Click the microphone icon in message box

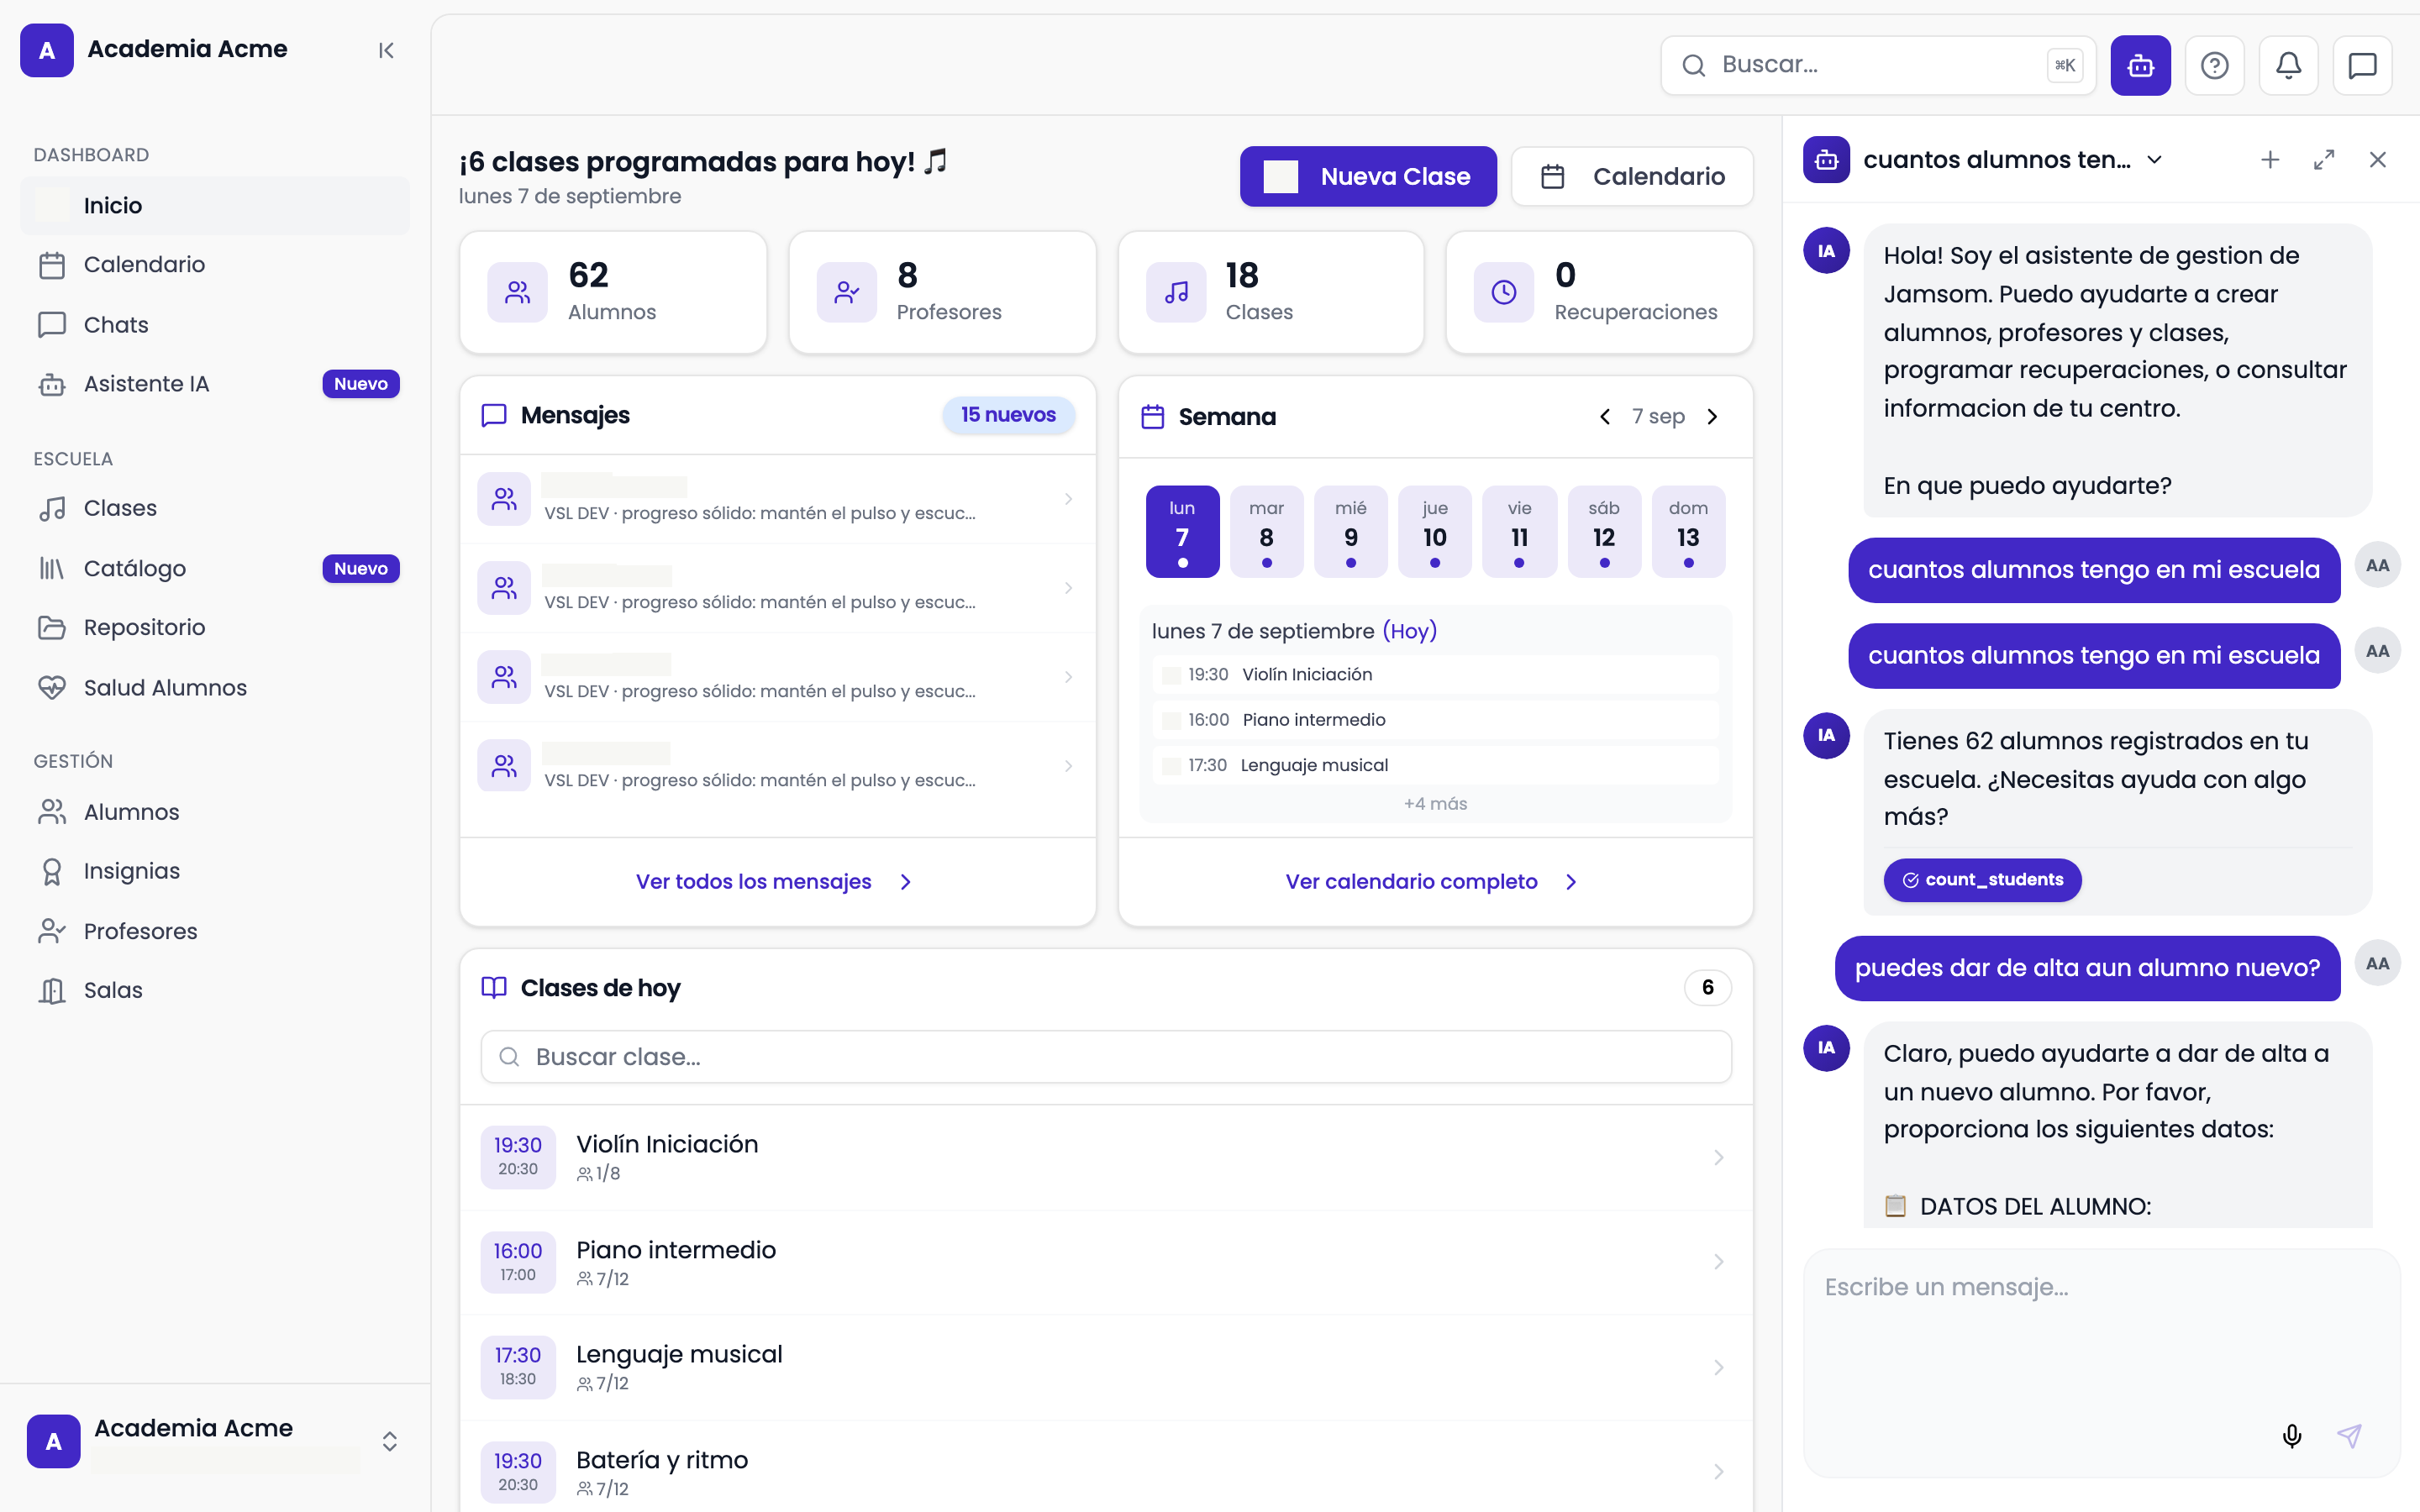coord(2292,1436)
